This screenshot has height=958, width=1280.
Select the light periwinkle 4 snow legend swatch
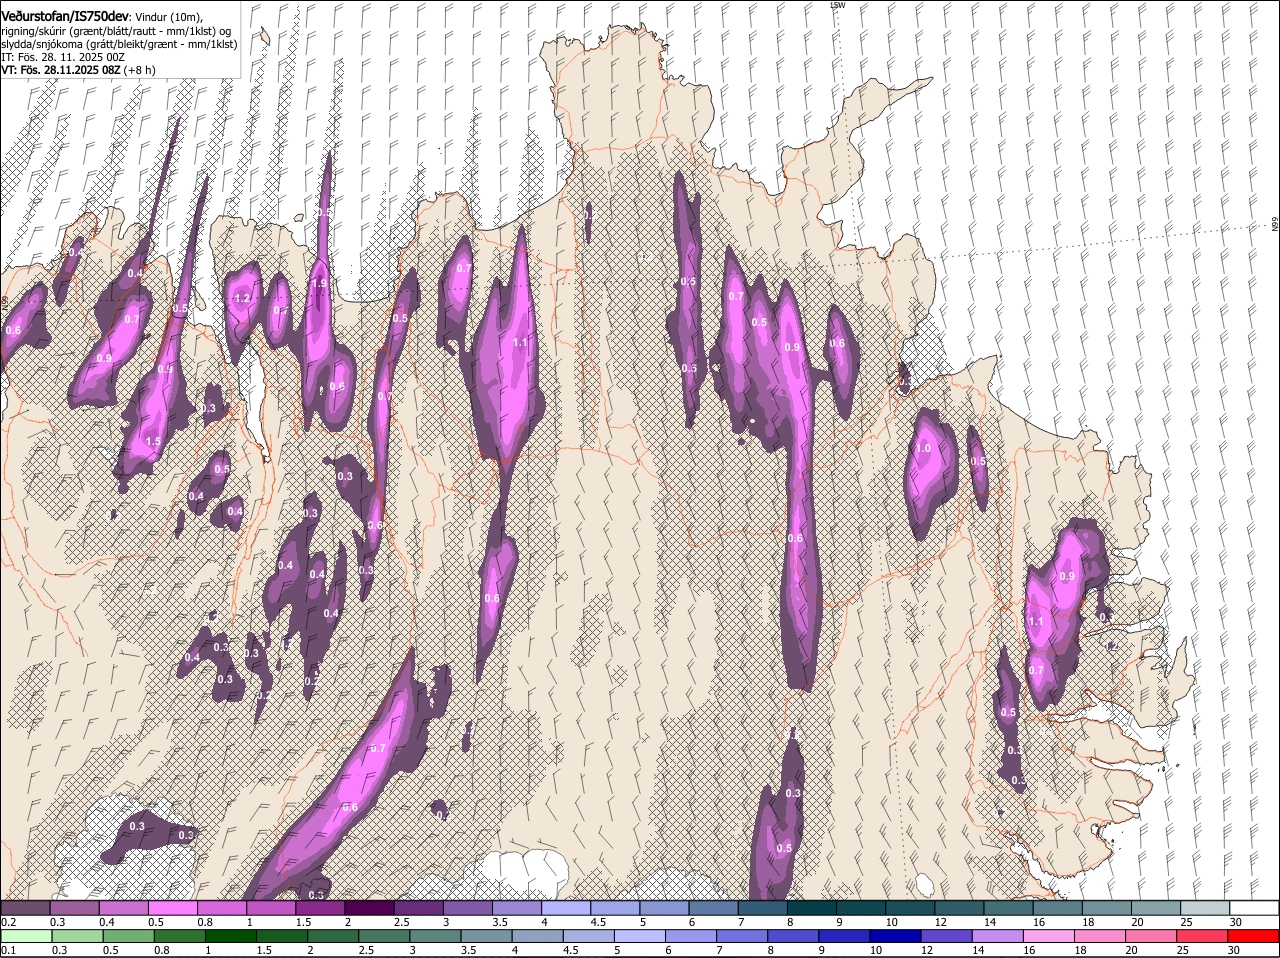click(x=566, y=908)
